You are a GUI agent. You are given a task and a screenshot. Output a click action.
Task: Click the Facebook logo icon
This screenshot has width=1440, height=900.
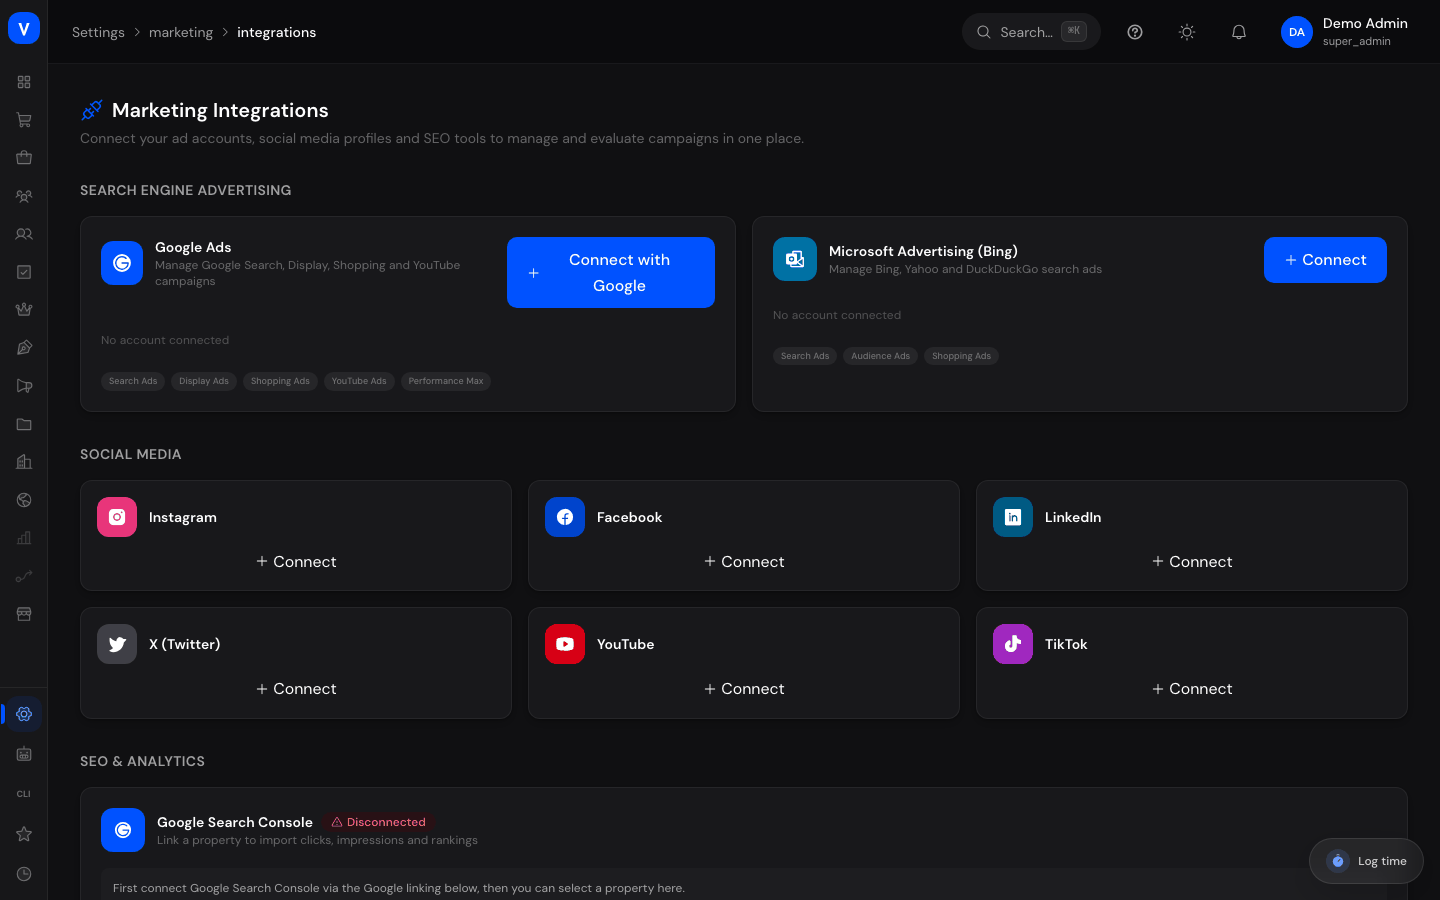coord(565,517)
